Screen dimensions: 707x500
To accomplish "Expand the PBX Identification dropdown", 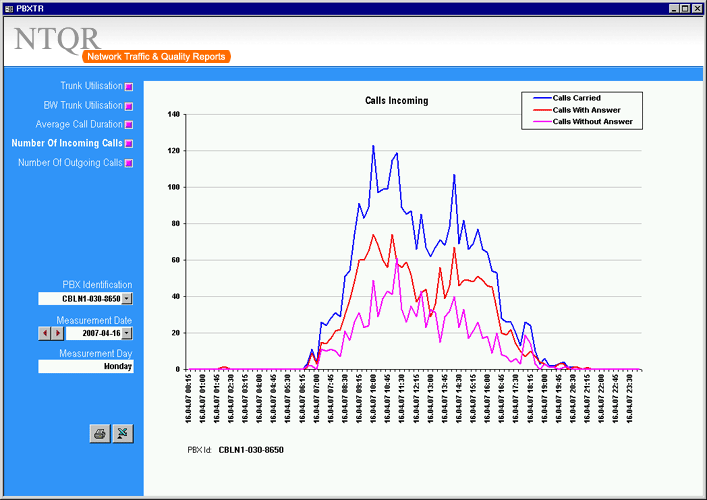I will [x=127, y=298].
